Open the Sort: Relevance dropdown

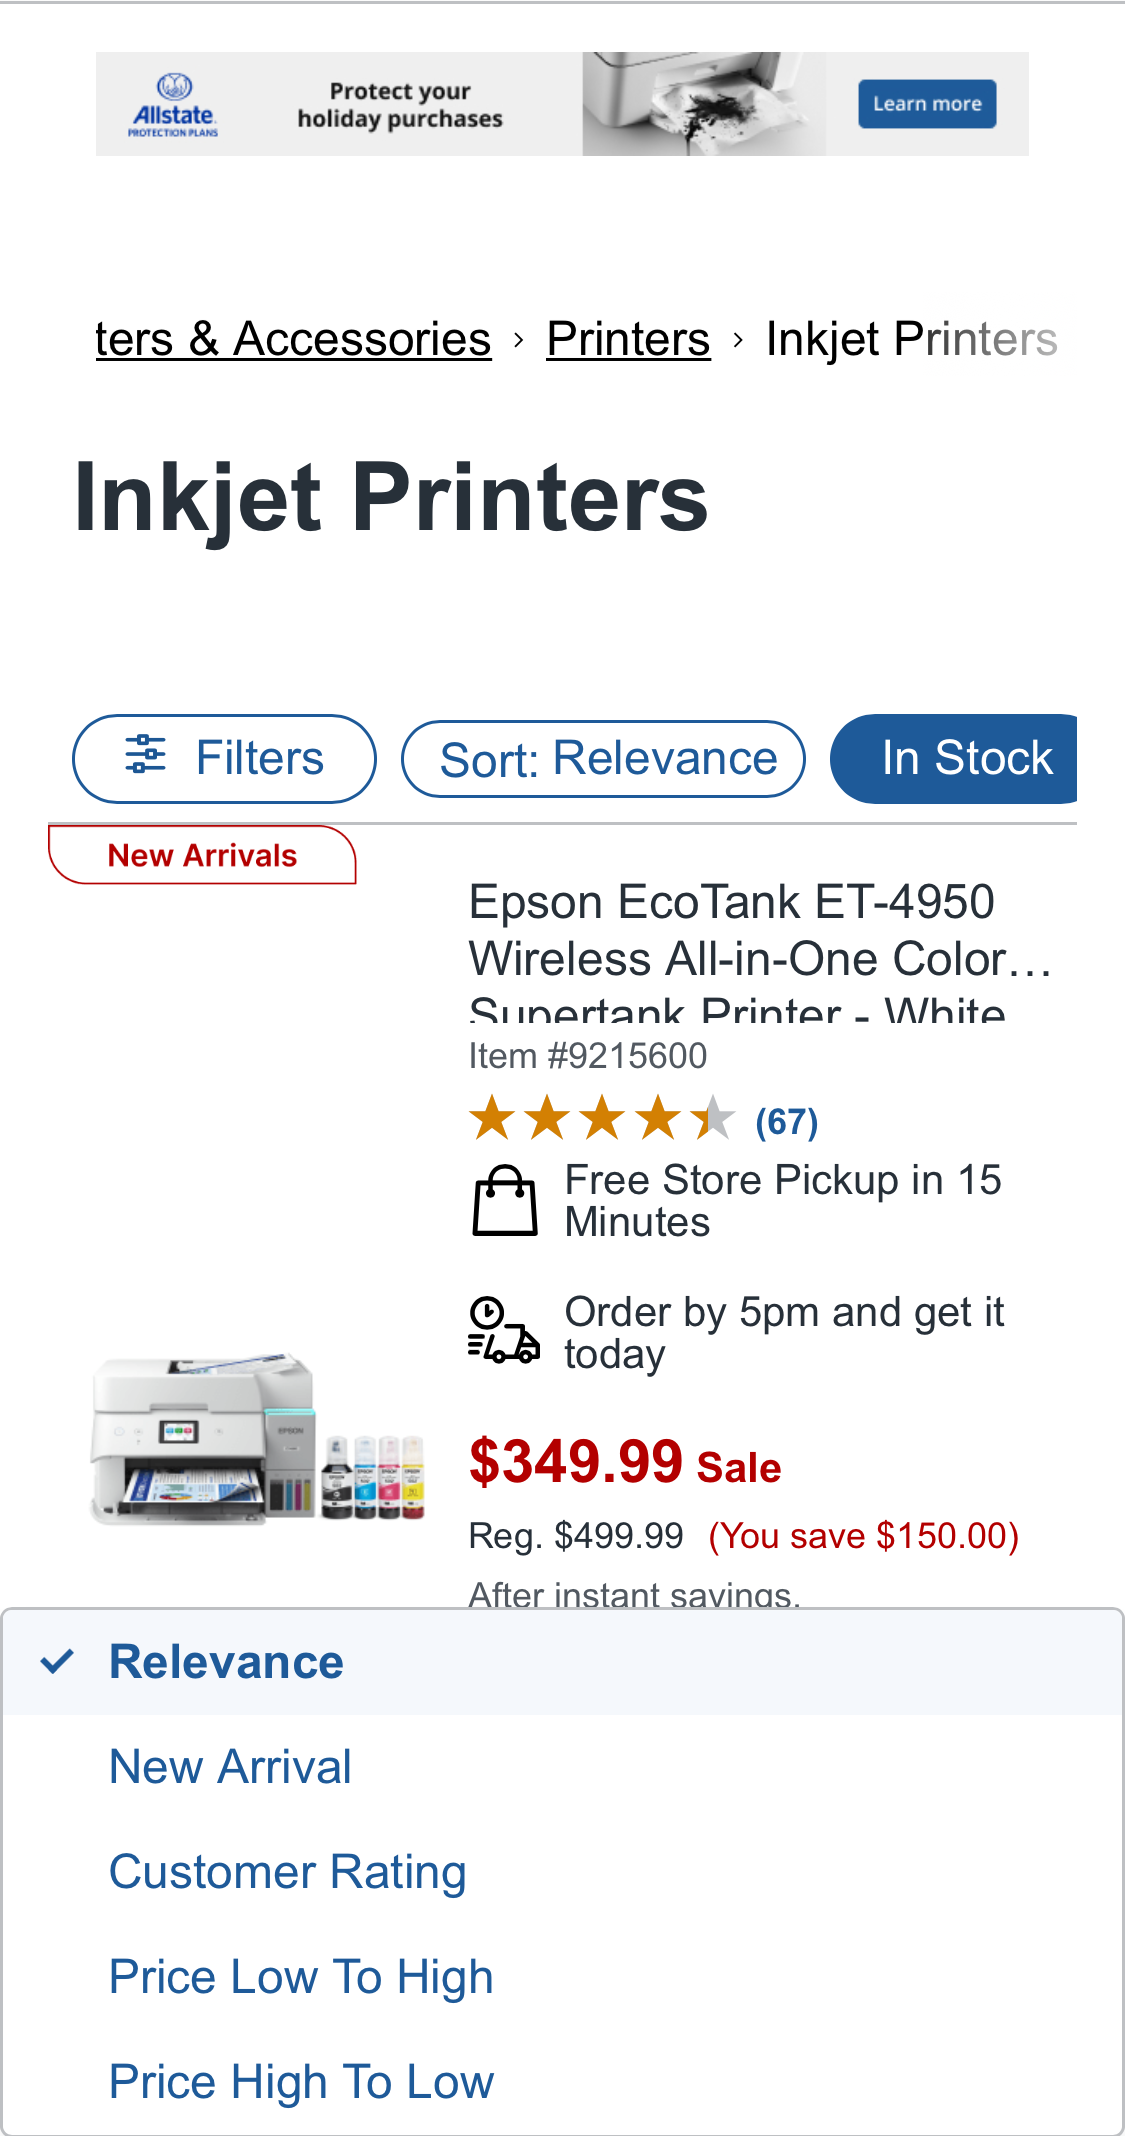[603, 759]
